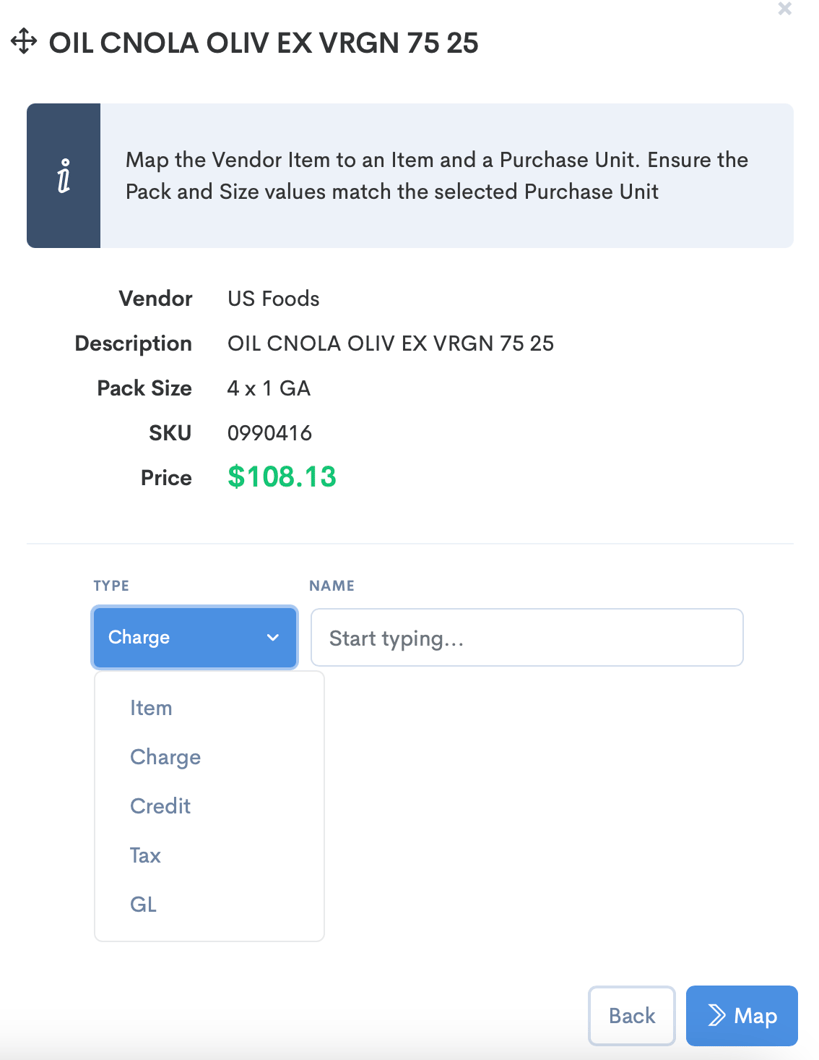Open the Type dropdown showing Charge
This screenshot has height=1060, width=819.
click(194, 637)
